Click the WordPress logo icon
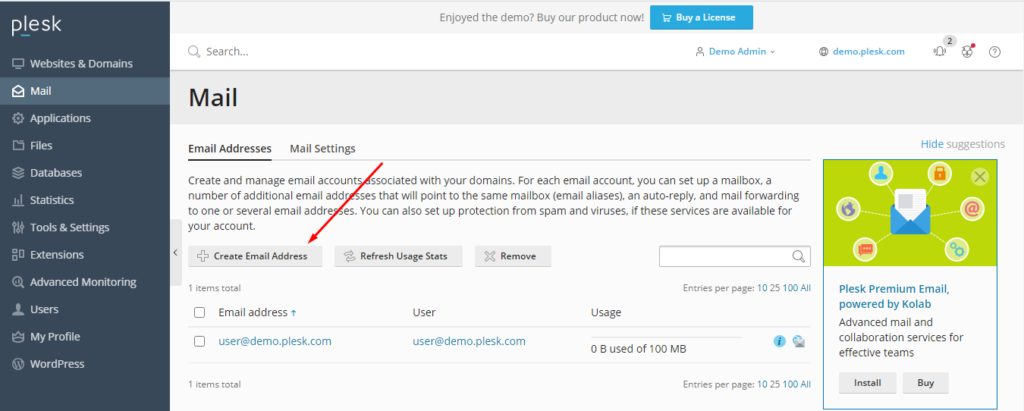1024x411 pixels. pyautogui.click(x=18, y=364)
